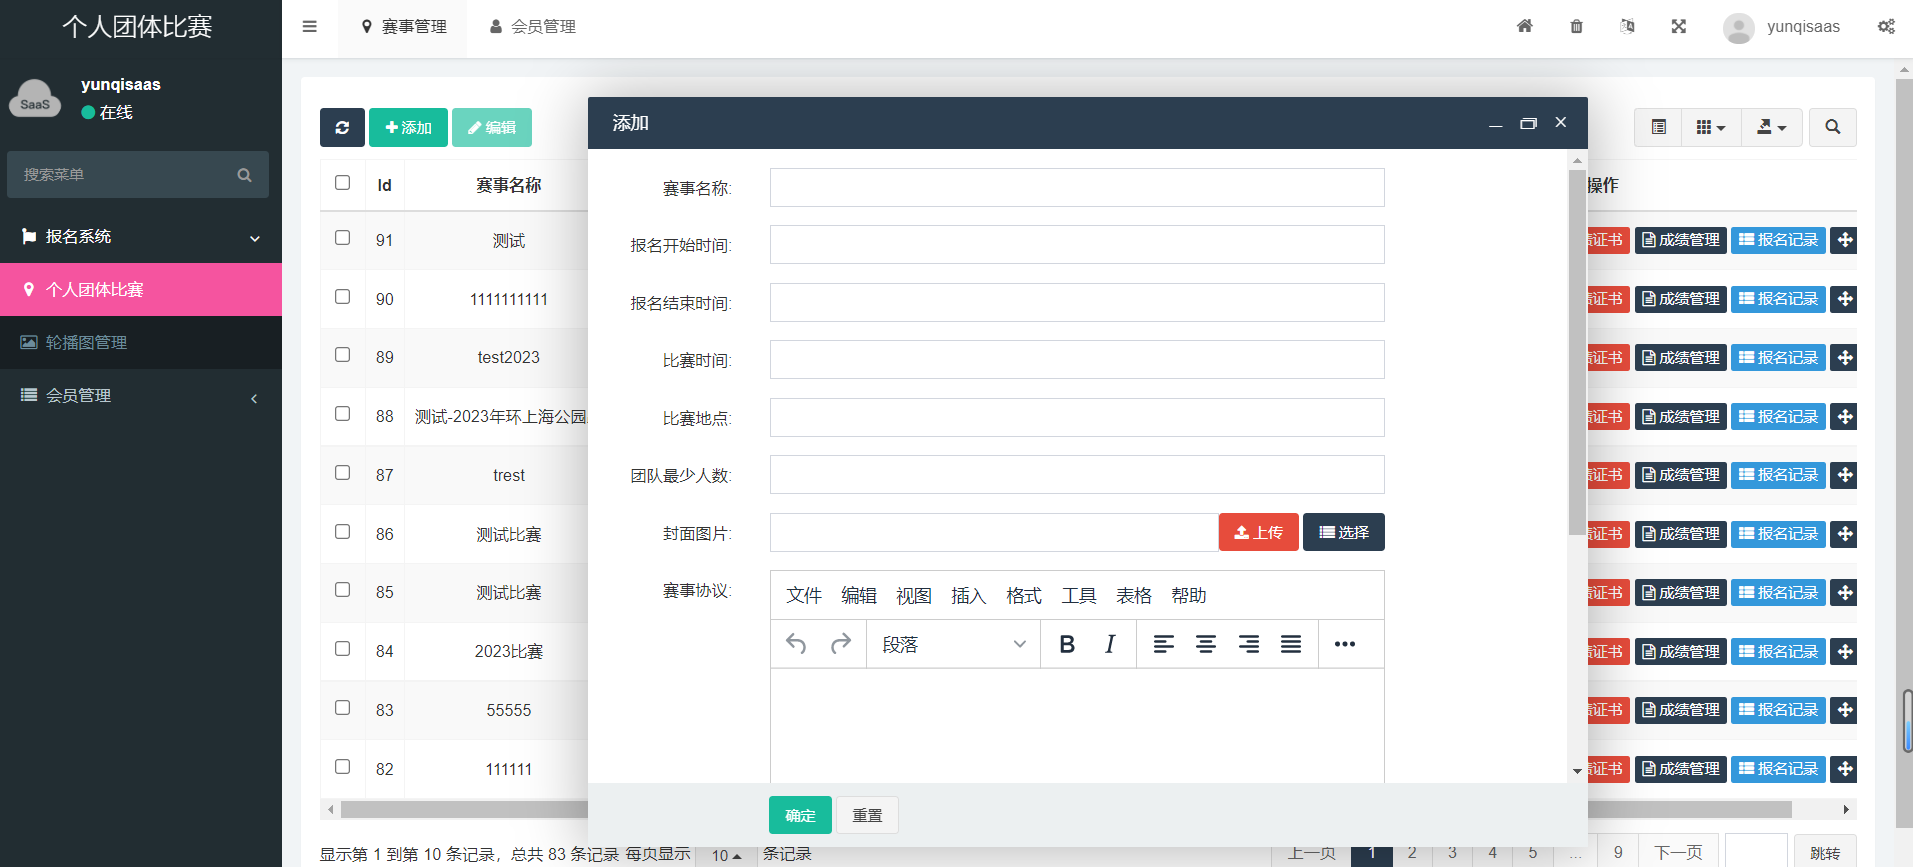Screen dimensions: 1913x867
Task: Check the checkbox for row 91
Action: click(342, 238)
